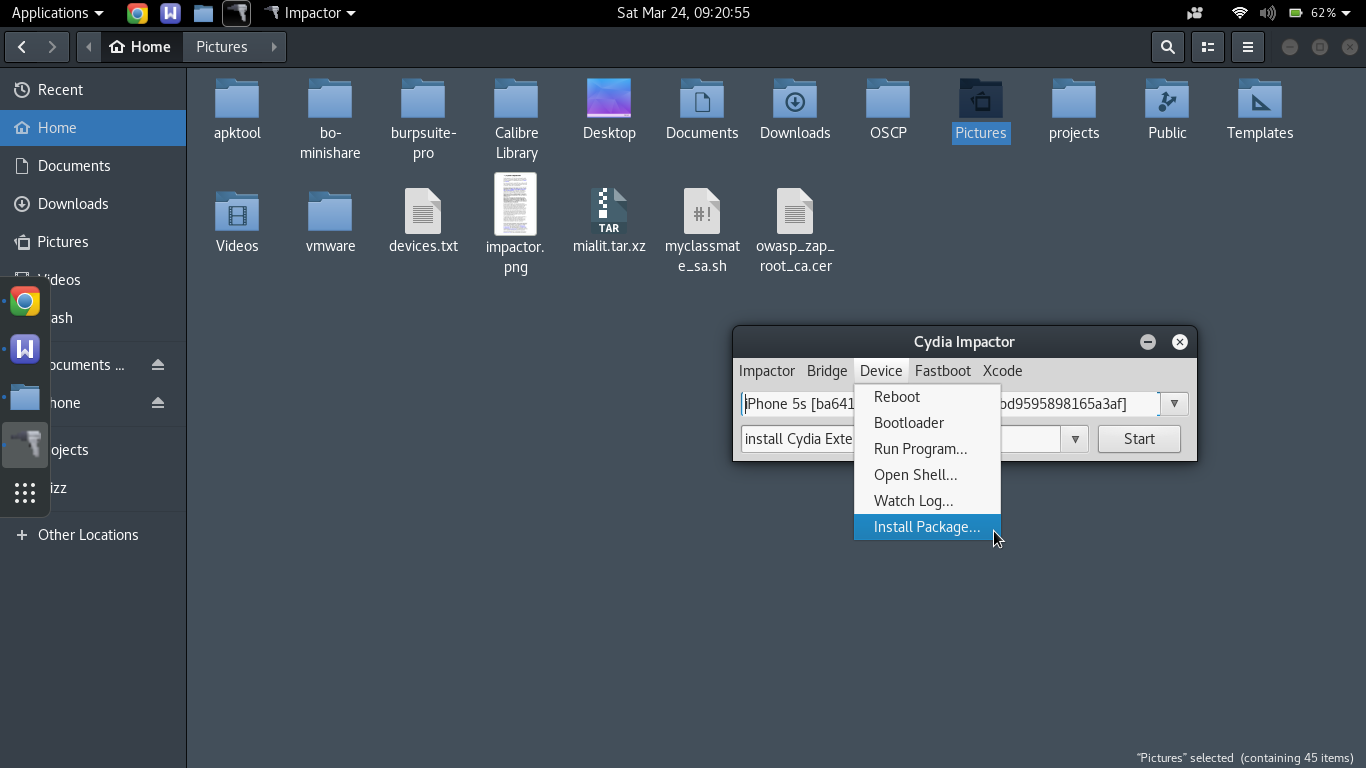Screen dimensions: 1366x768
Task: Open the OSCP folder
Action: 888,110
